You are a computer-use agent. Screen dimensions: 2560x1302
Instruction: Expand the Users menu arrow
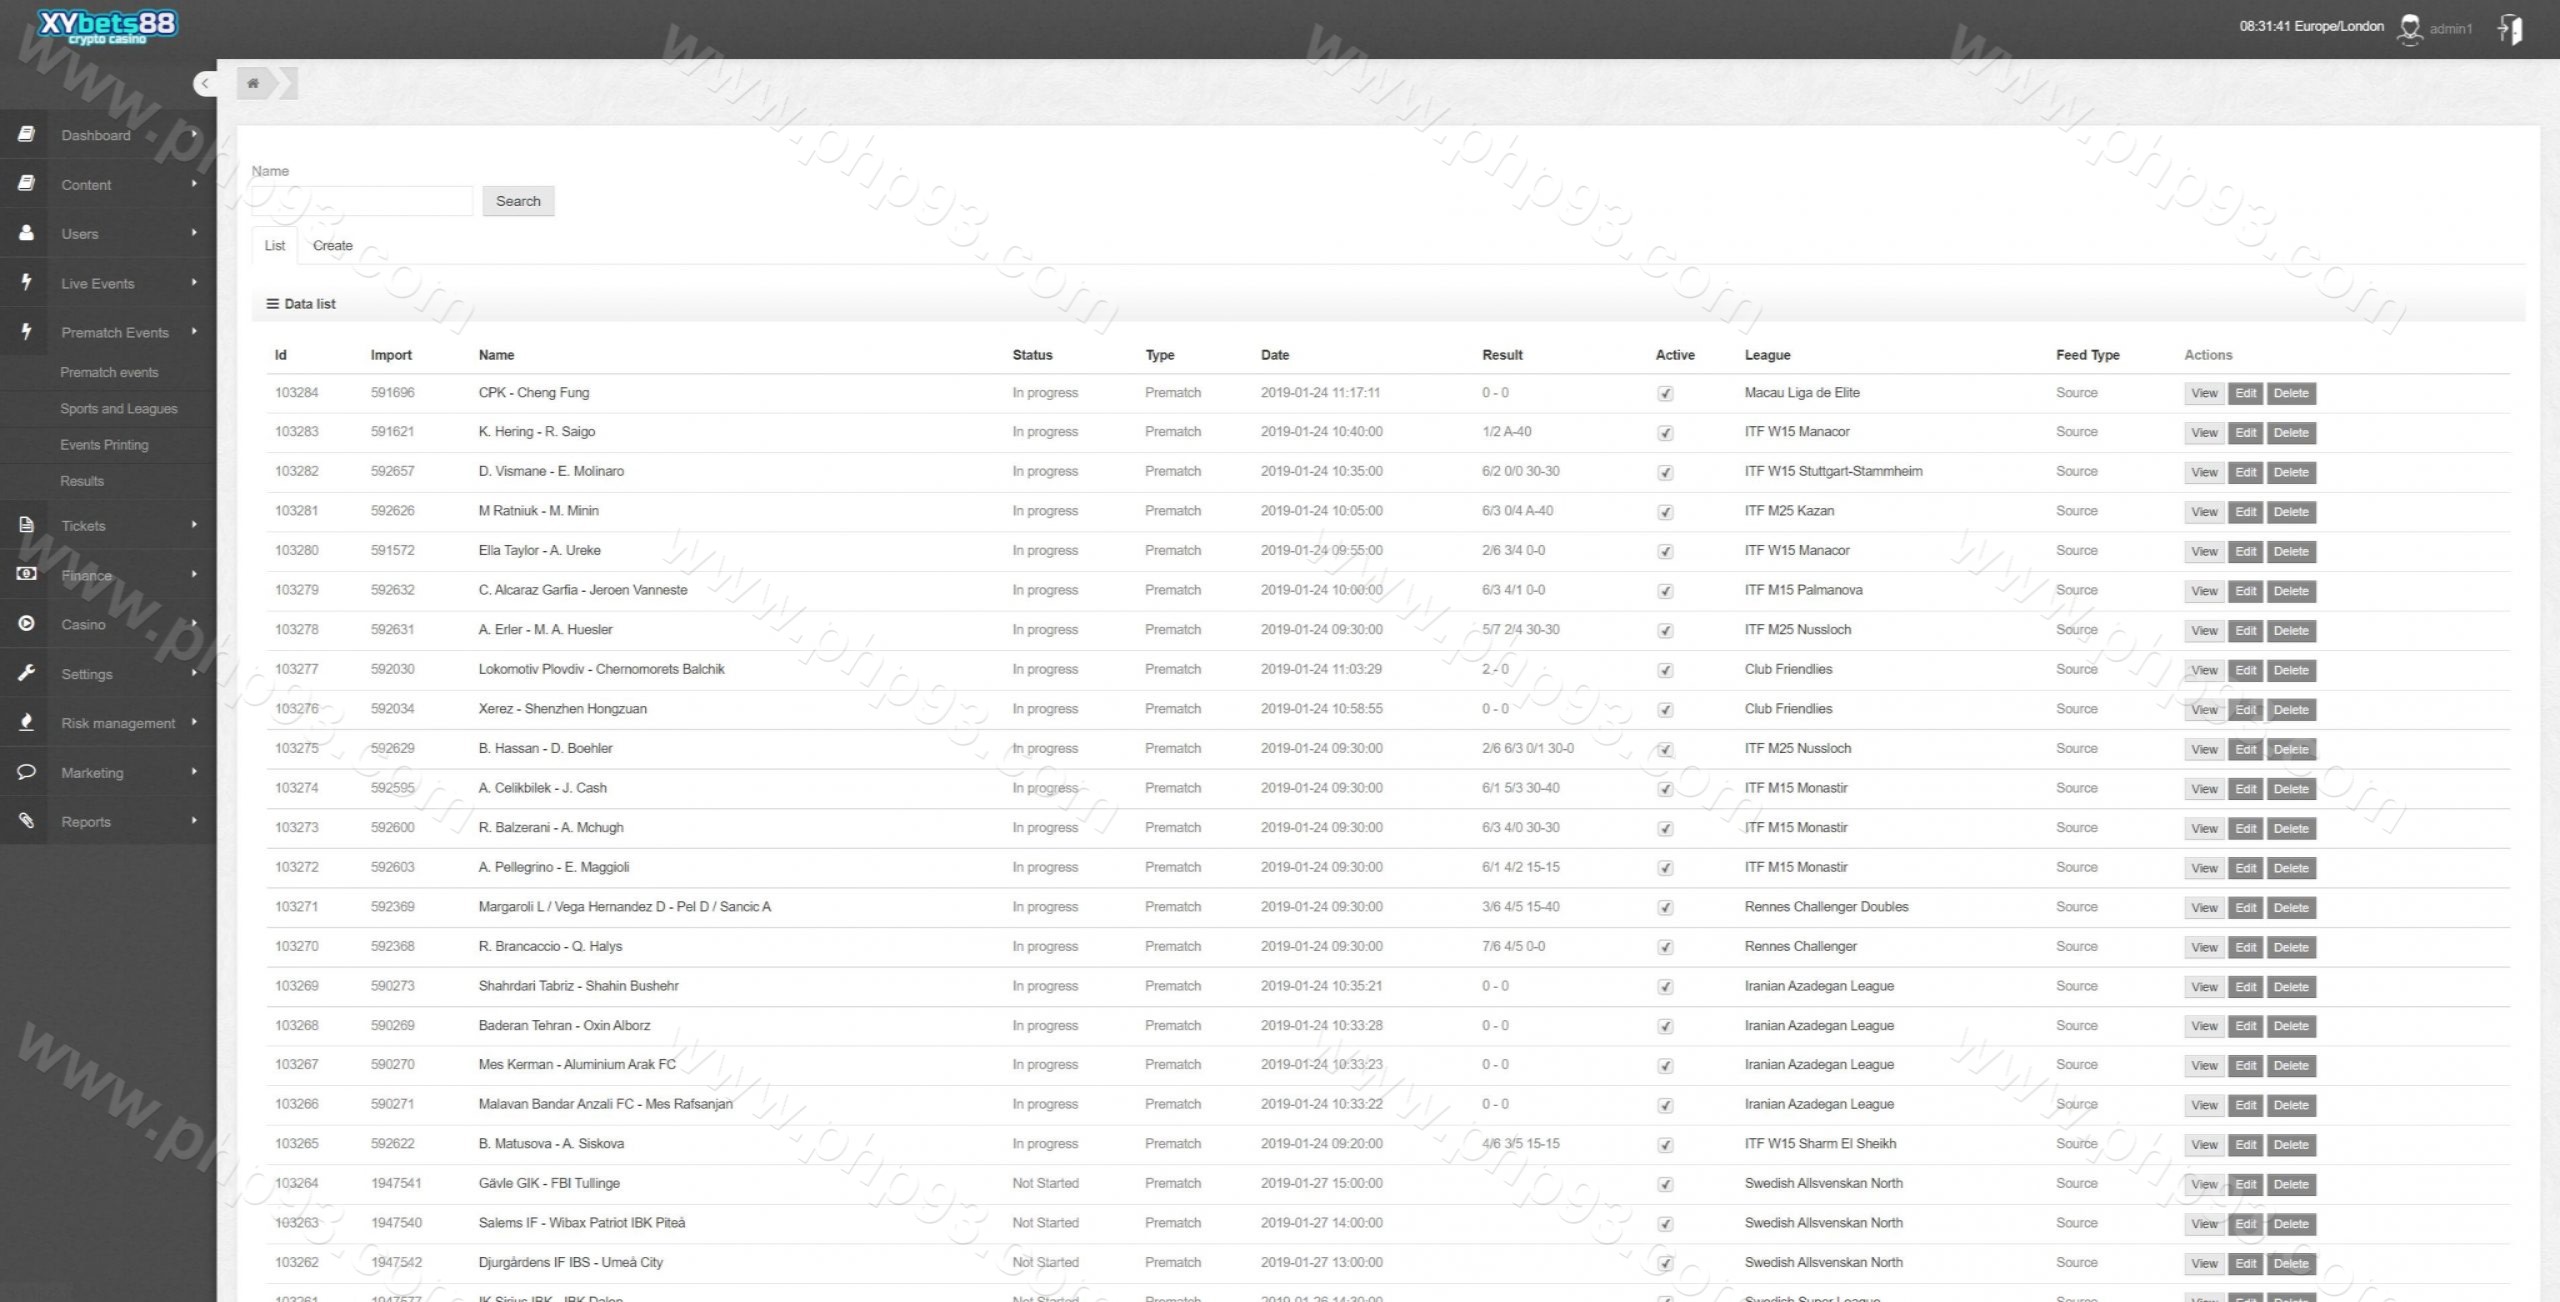pos(194,233)
